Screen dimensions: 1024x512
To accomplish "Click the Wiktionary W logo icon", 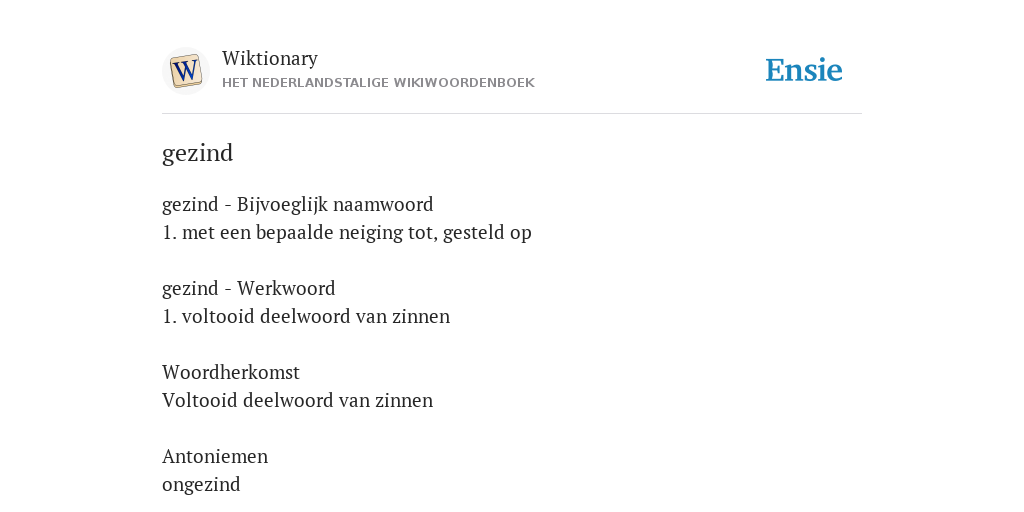I will (186, 71).
